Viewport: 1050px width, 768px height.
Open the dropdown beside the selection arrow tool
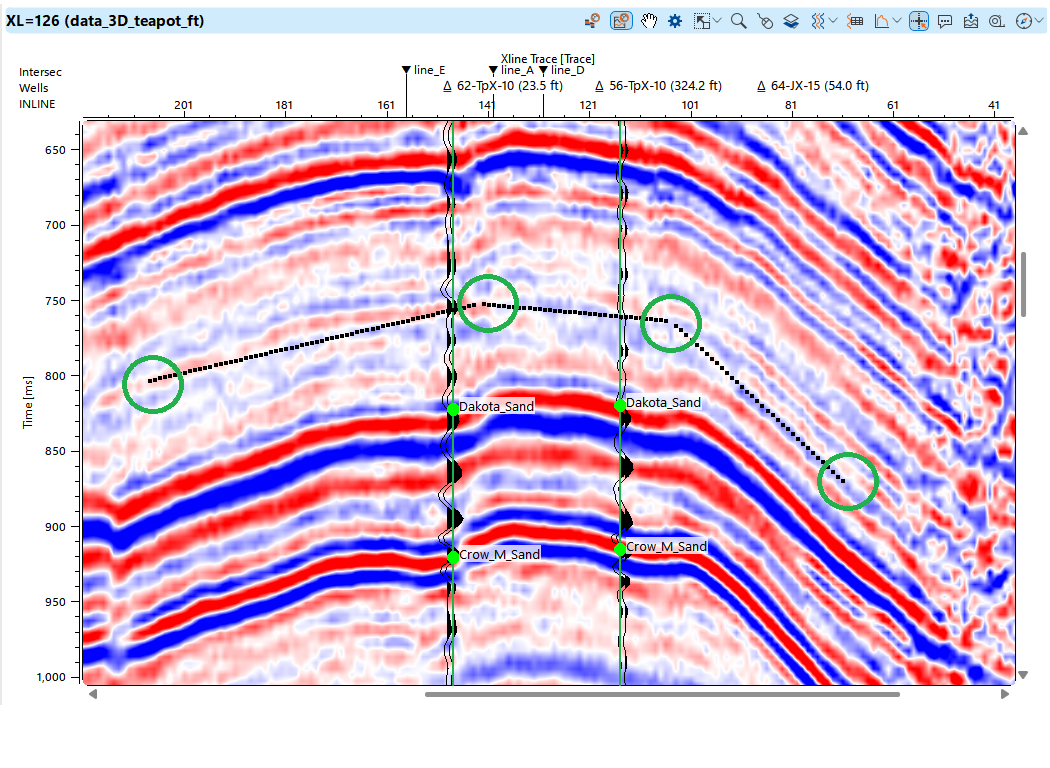(x=716, y=20)
